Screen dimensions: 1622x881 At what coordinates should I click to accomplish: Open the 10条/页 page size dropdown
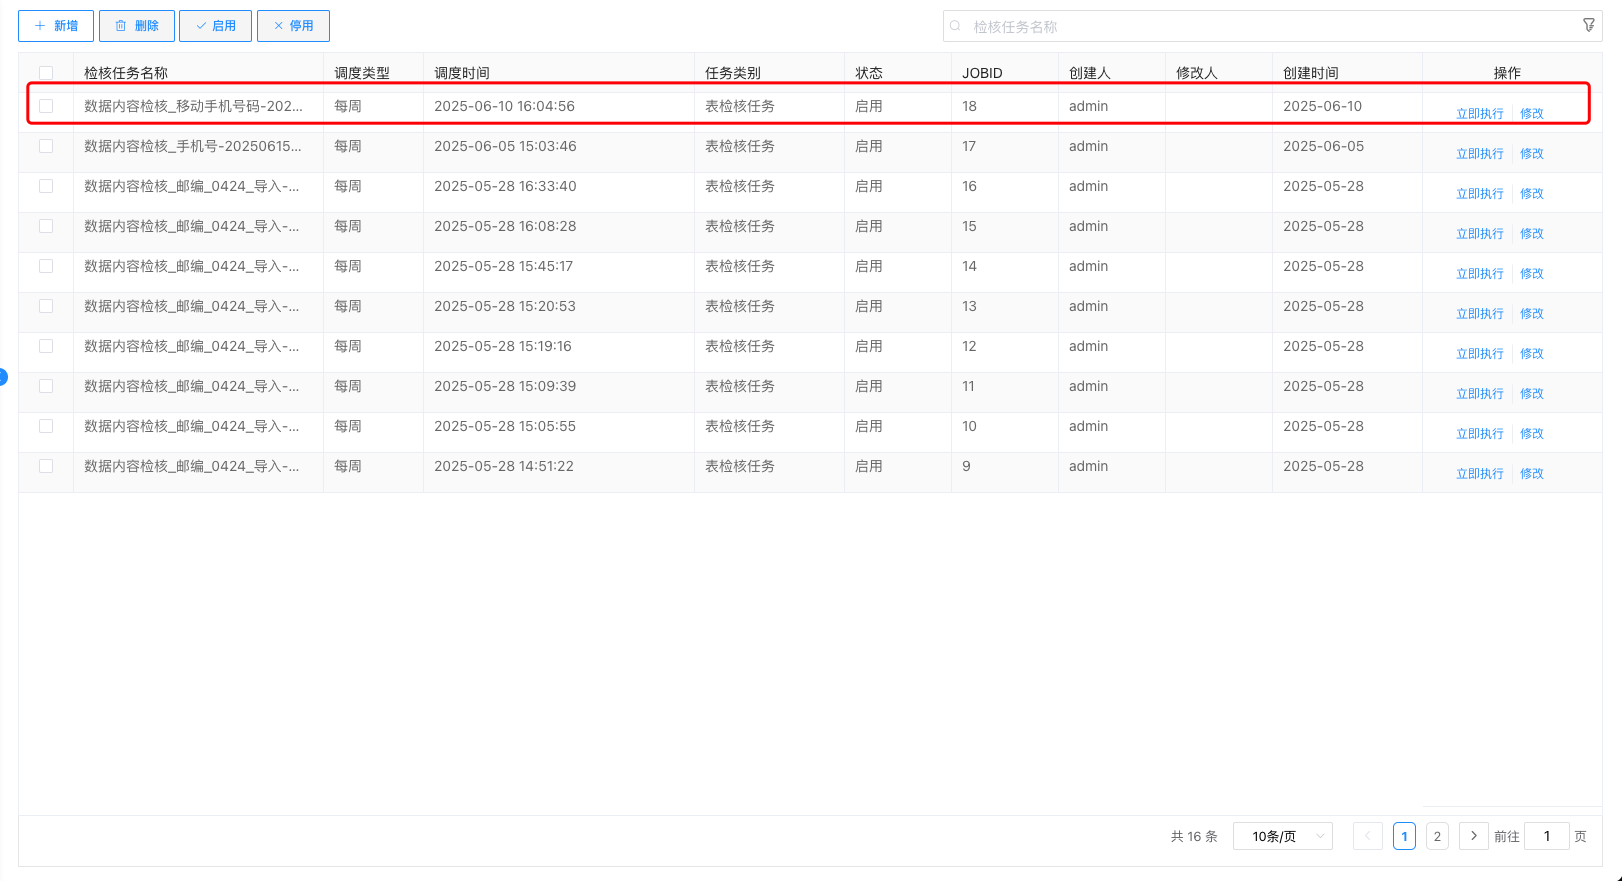click(1282, 836)
